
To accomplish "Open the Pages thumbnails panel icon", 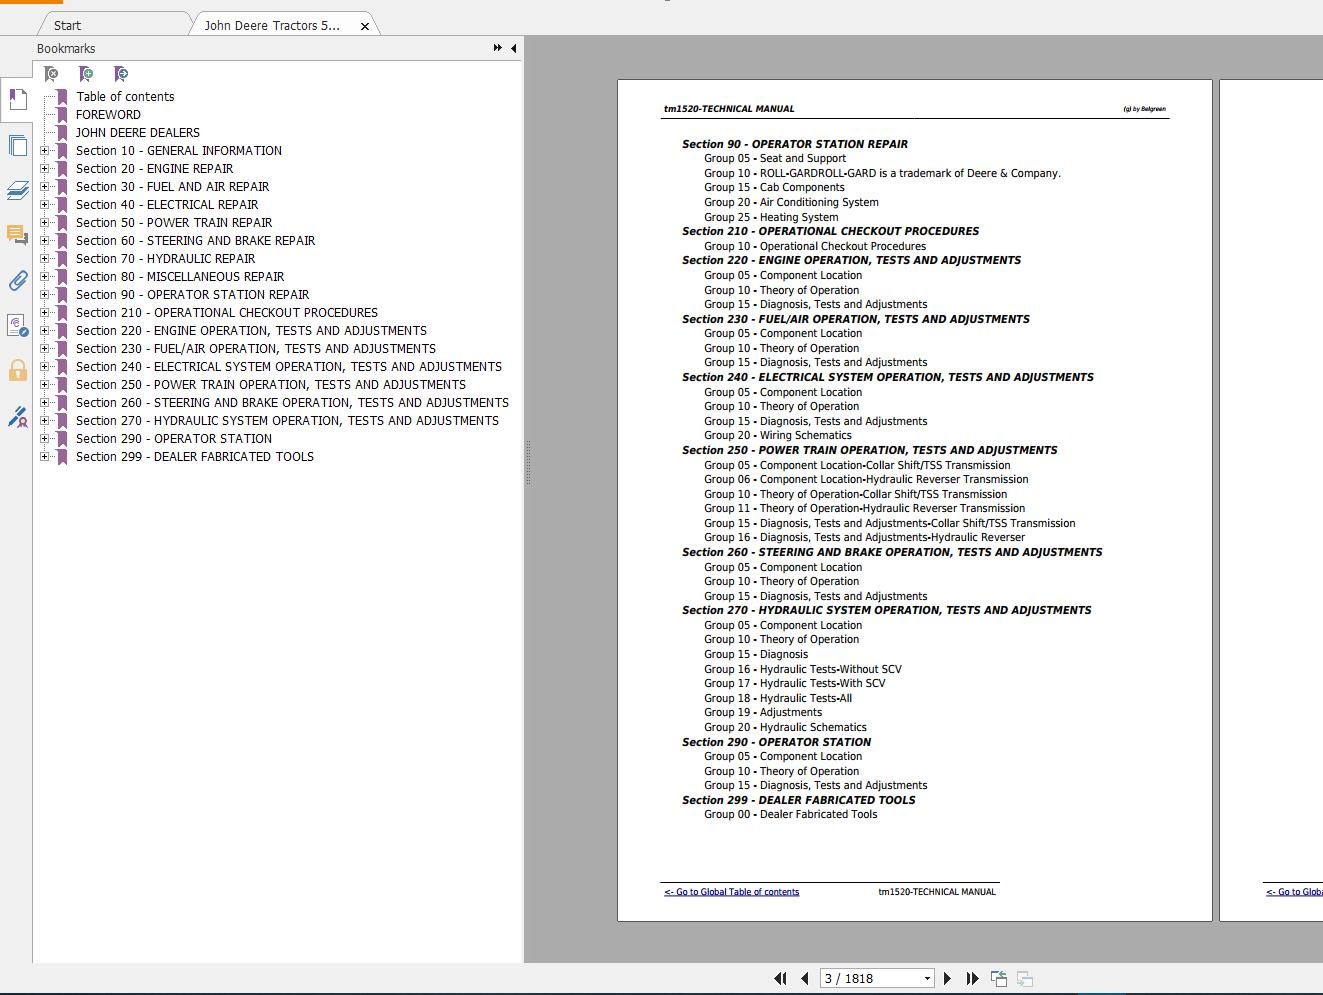I will (x=17, y=145).
